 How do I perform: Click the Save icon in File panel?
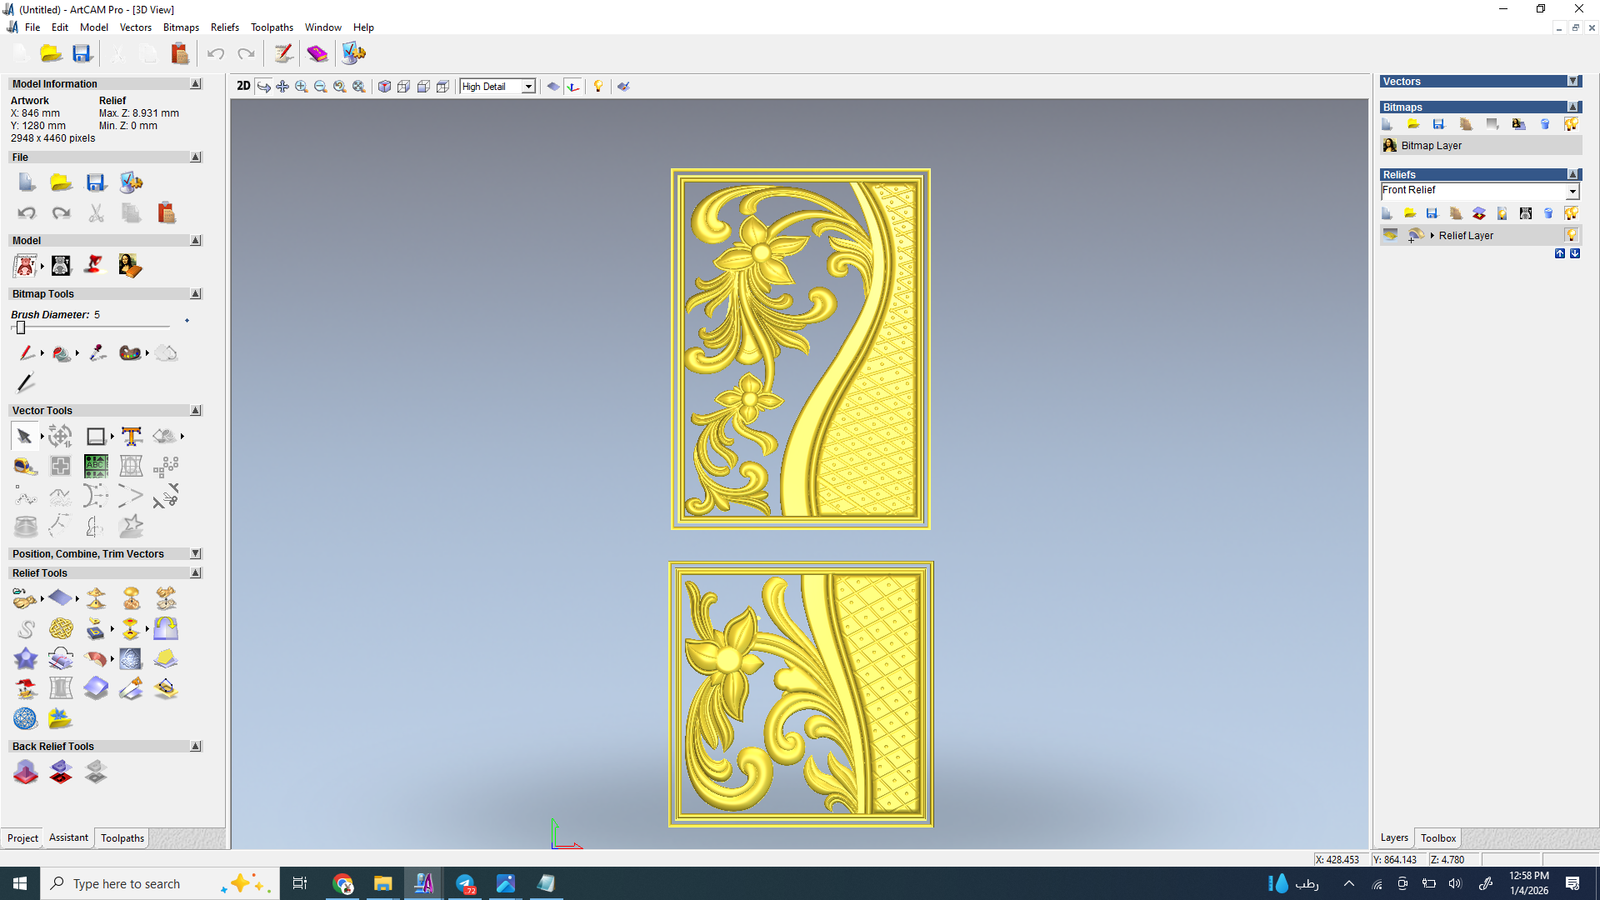point(96,183)
